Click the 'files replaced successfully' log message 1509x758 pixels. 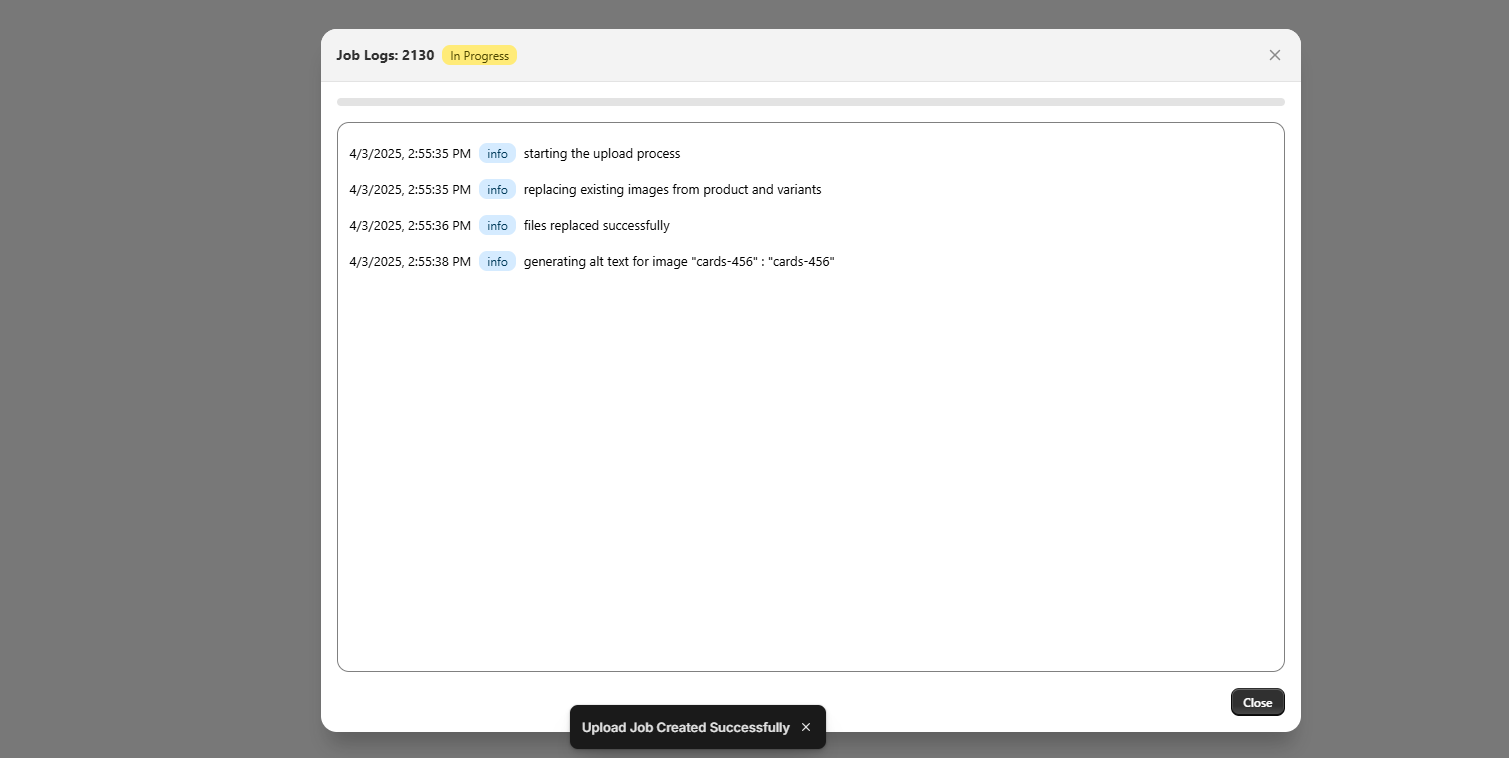coord(596,225)
